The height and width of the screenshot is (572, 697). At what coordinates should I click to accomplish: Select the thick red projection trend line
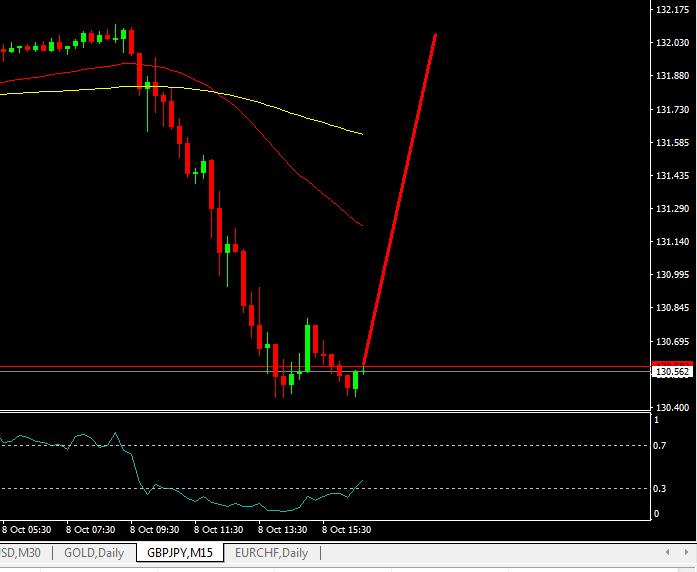399,199
